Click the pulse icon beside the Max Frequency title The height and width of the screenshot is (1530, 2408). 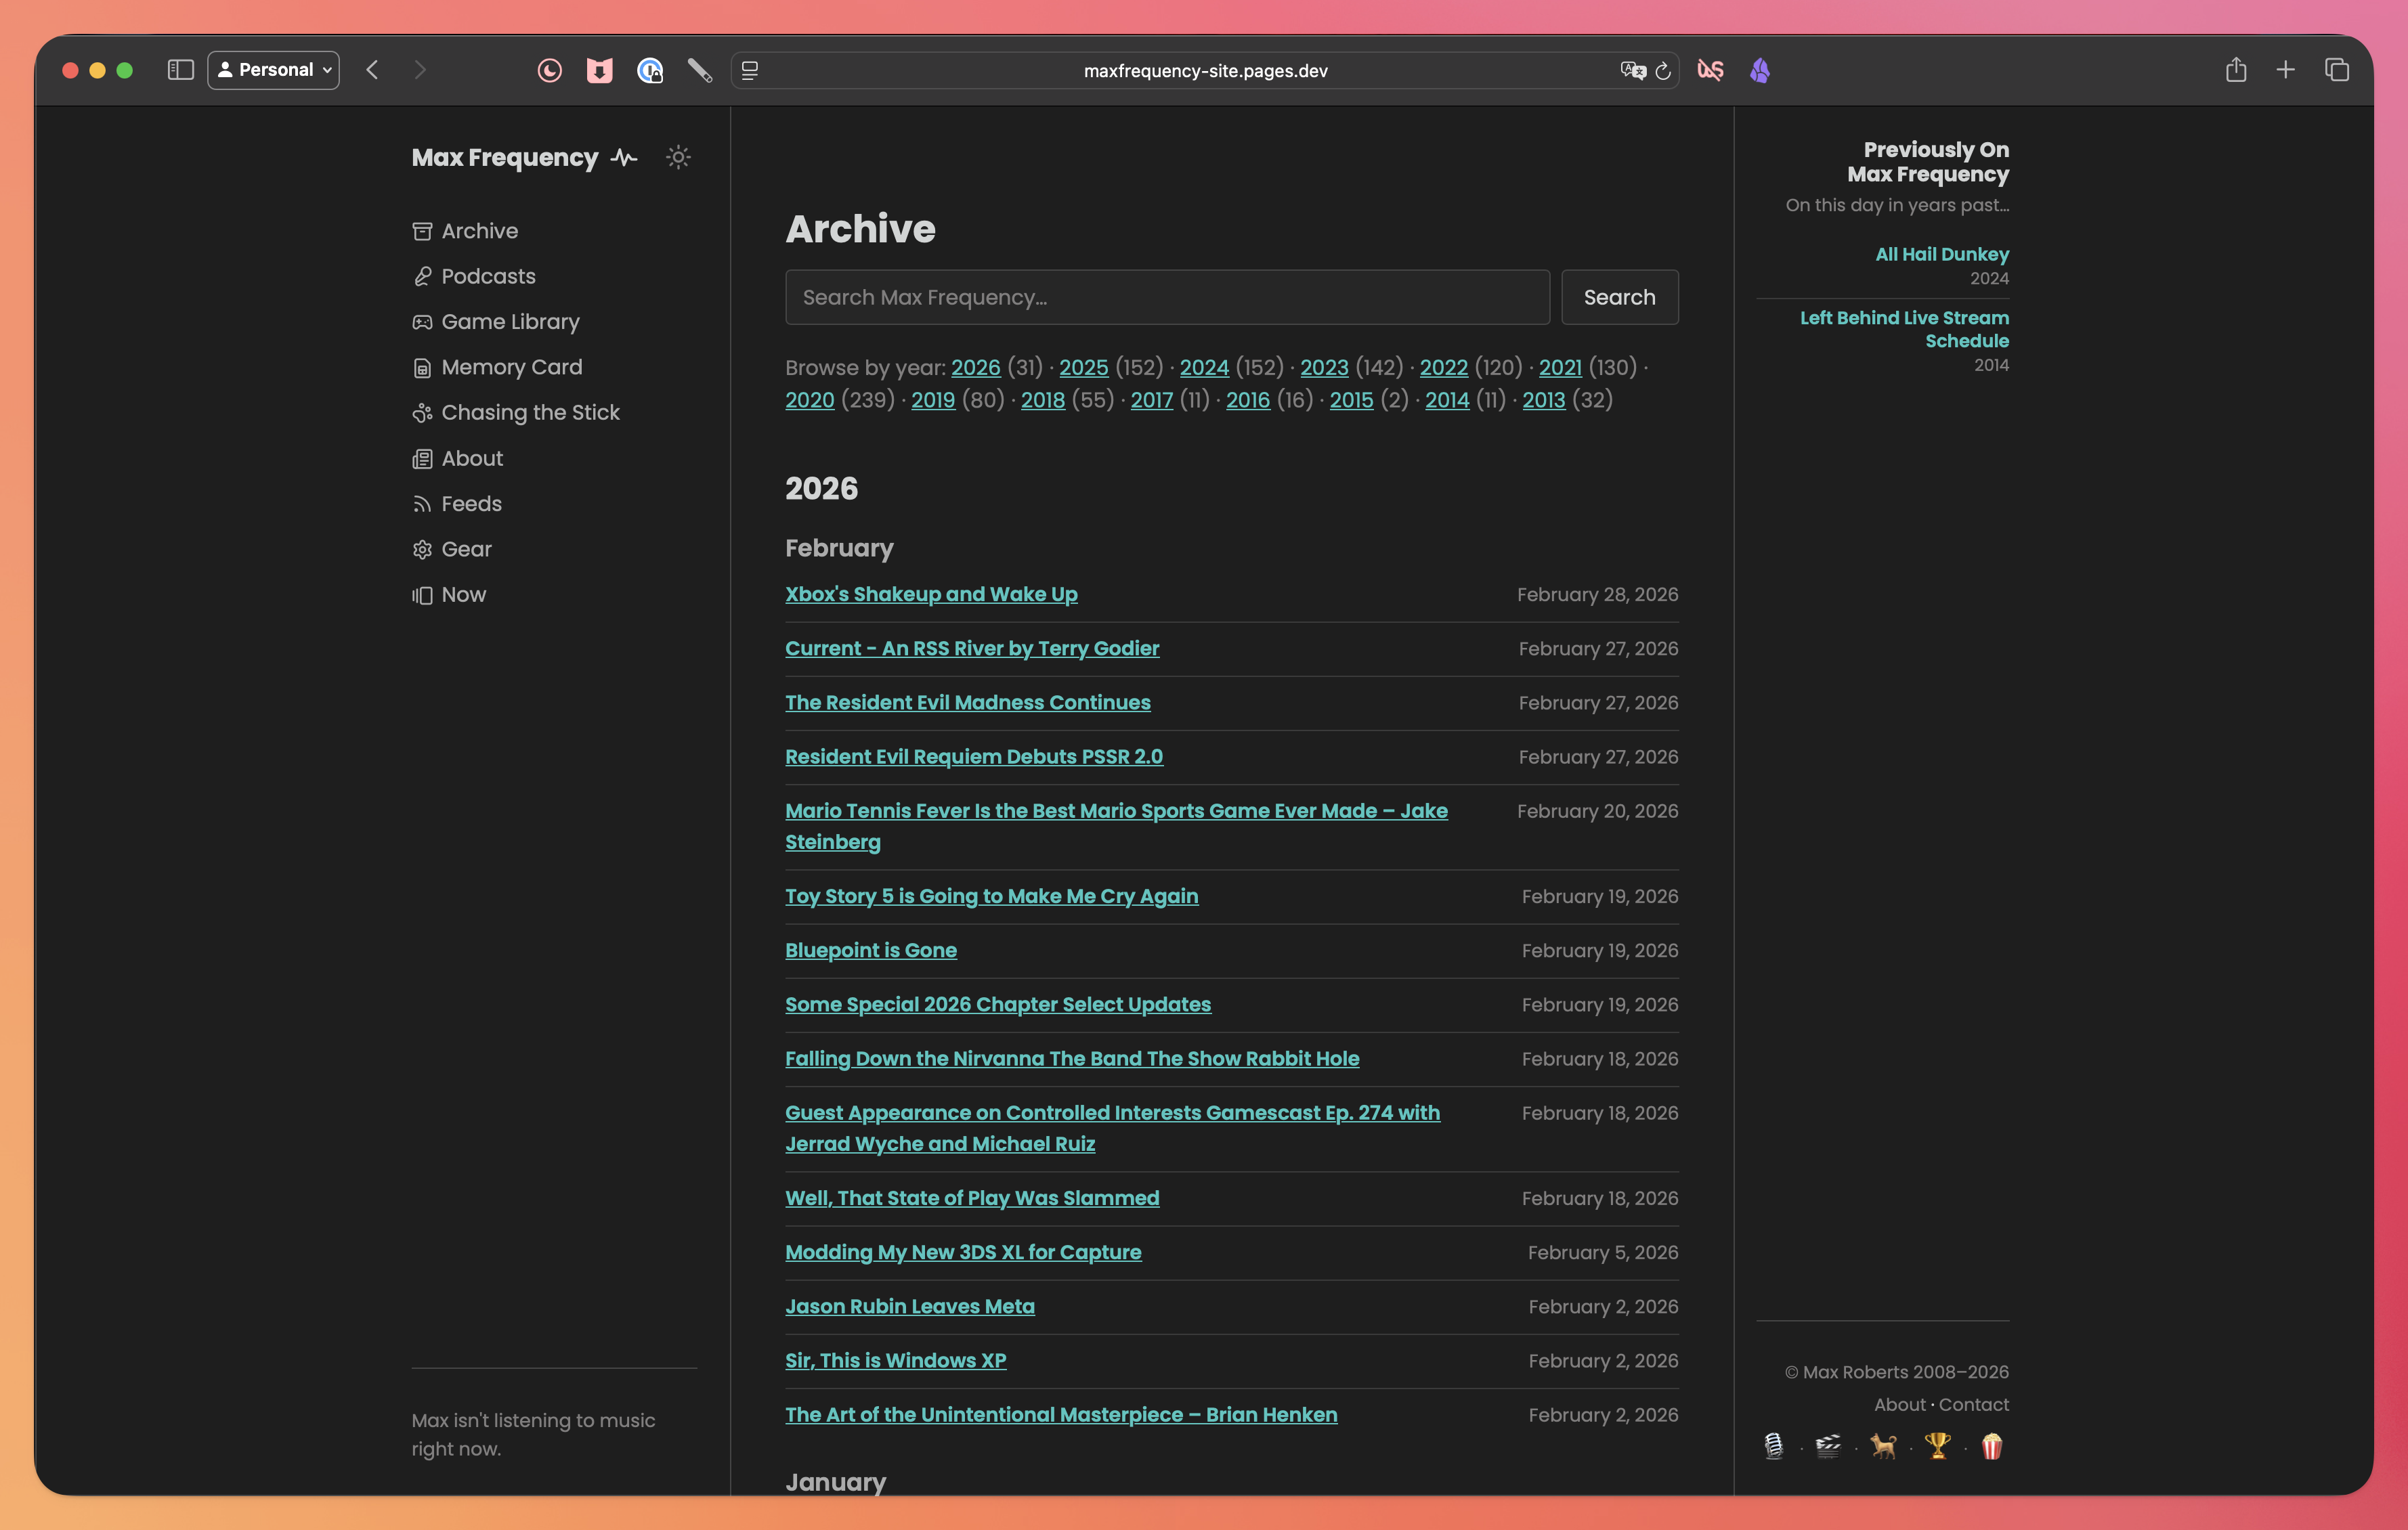pos(622,157)
